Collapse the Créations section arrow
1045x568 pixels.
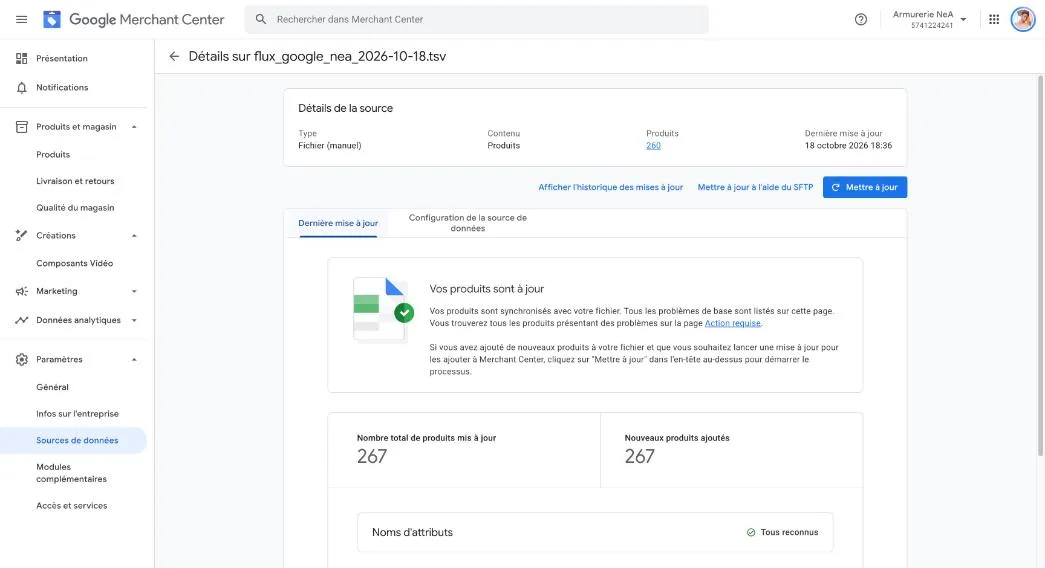pos(134,235)
